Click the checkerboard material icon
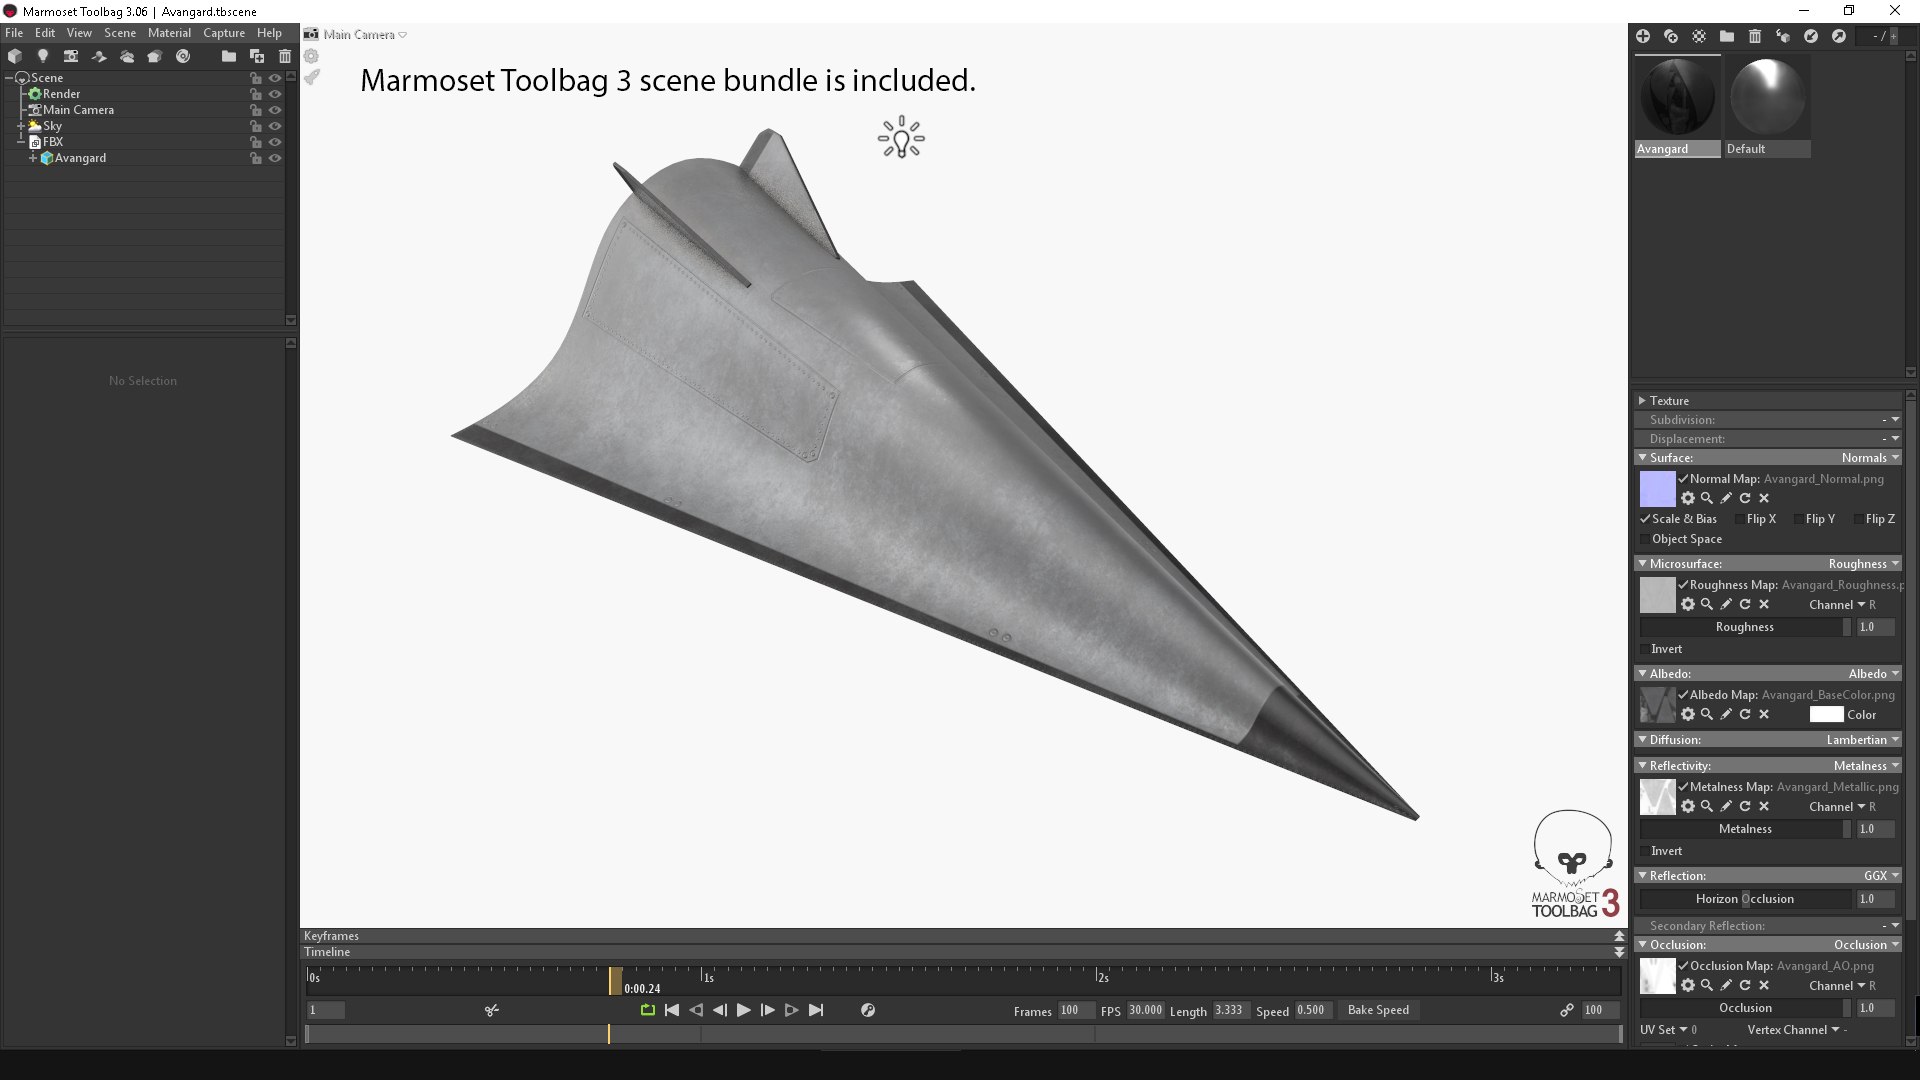1920x1080 pixels. click(1699, 36)
